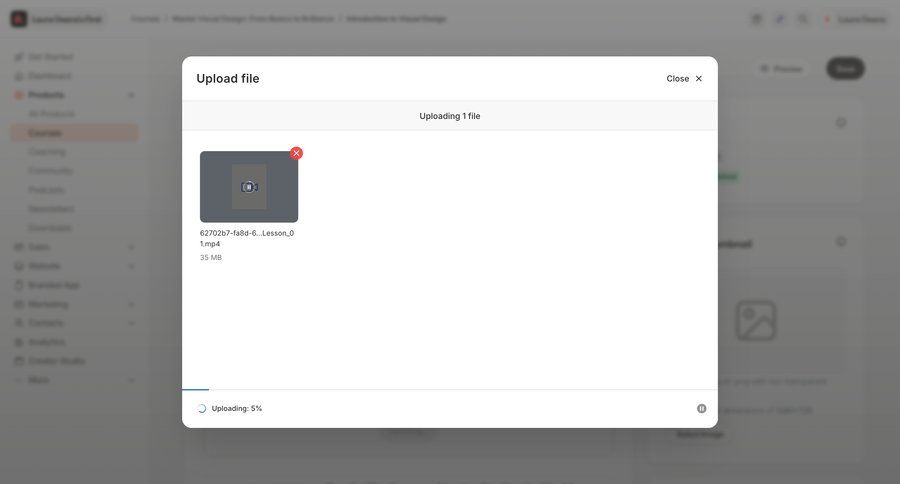The image size is (900, 484).
Task: Close the Upload file dialog
Action: tap(685, 78)
